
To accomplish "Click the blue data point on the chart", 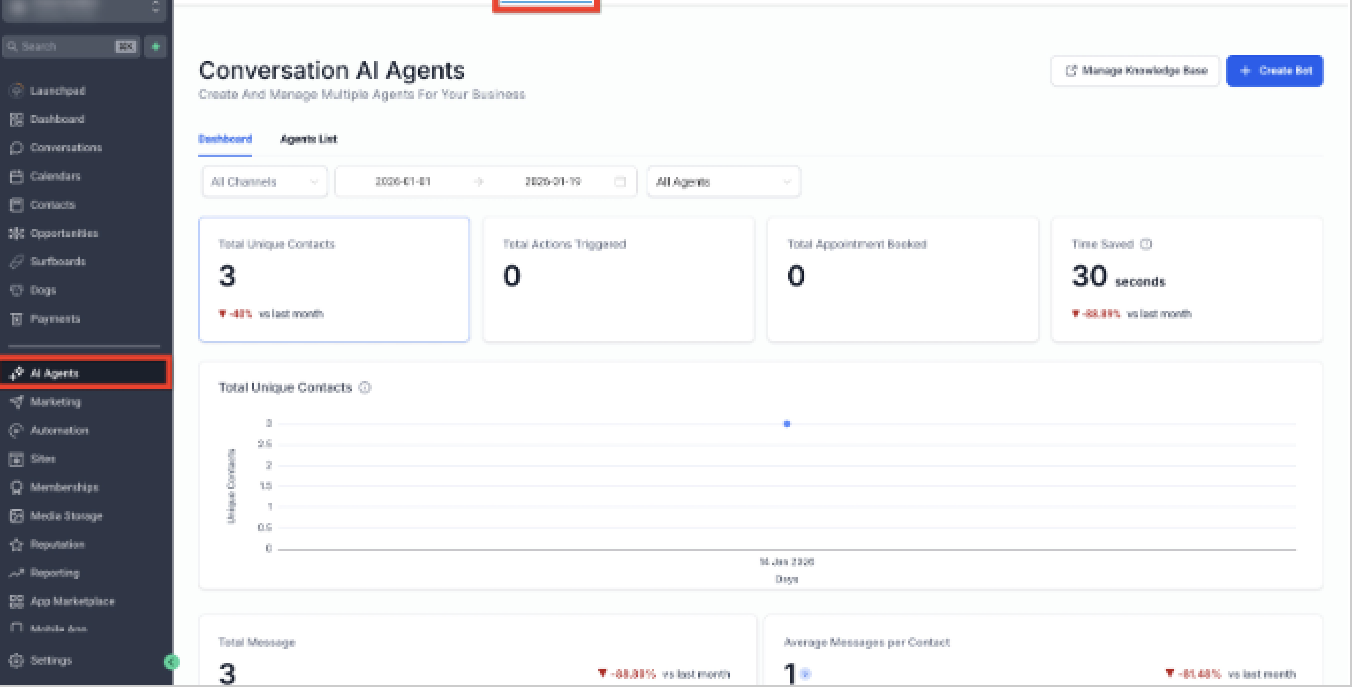I will (x=787, y=424).
